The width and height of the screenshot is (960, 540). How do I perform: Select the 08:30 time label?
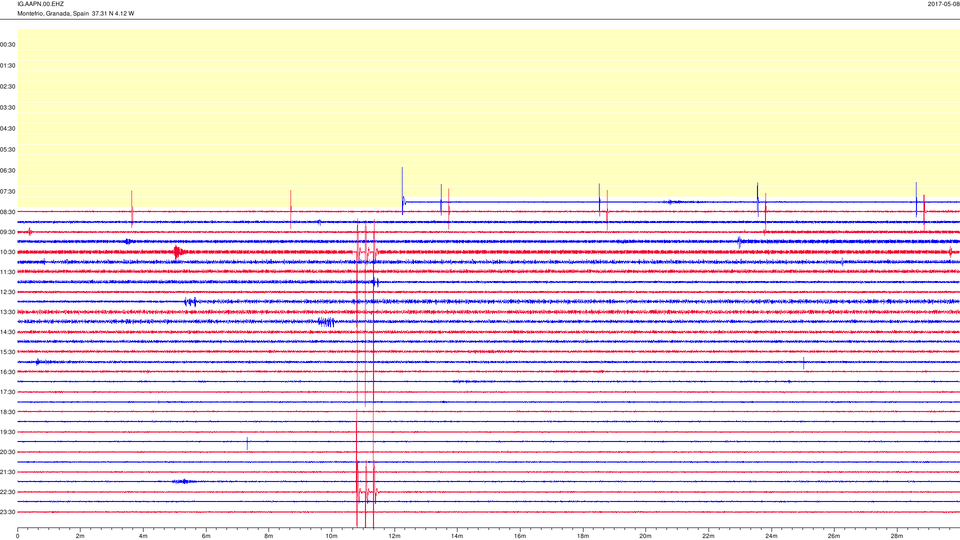(x=8, y=212)
